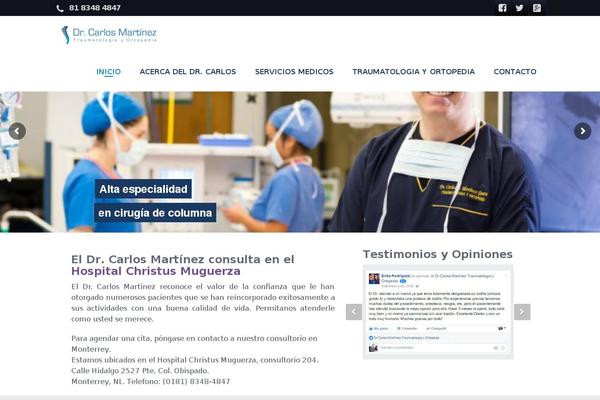Click the 'en cirugía de columna' caption
The height and width of the screenshot is (400, 600).
point(155,213)
